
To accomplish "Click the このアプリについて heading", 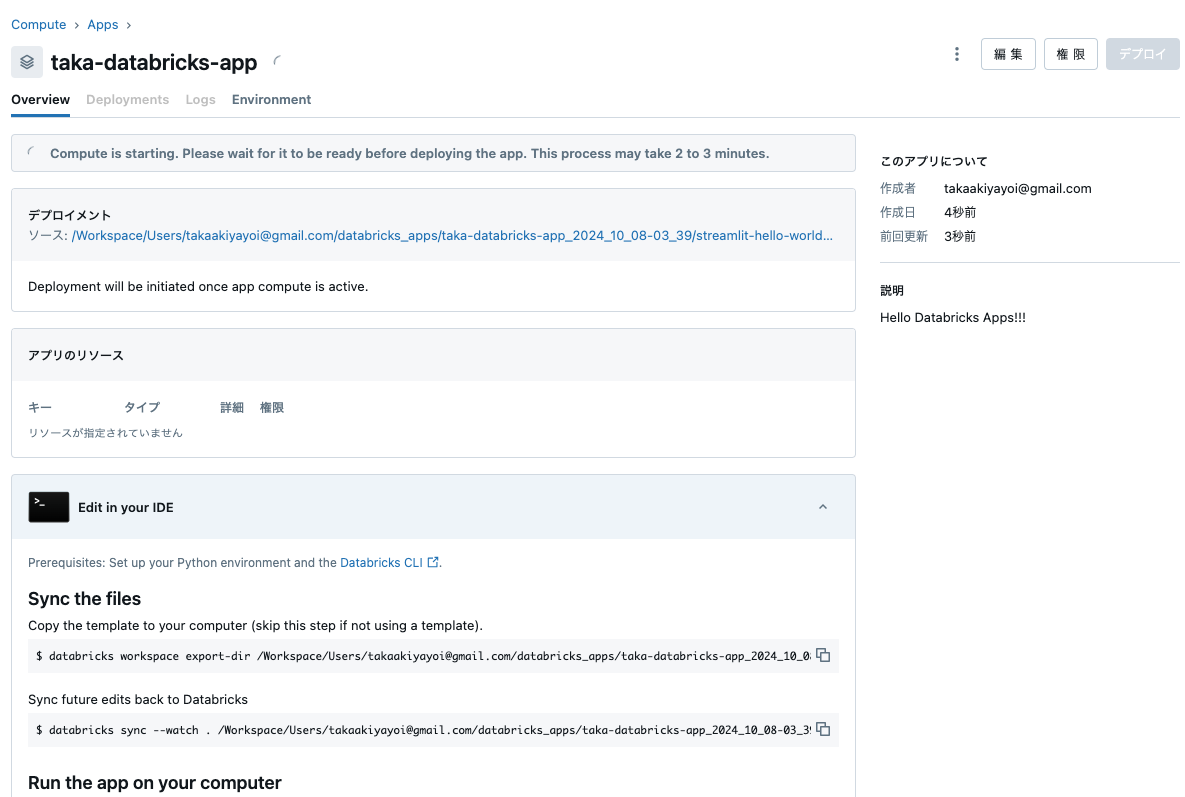I will (x=933, y=161).
